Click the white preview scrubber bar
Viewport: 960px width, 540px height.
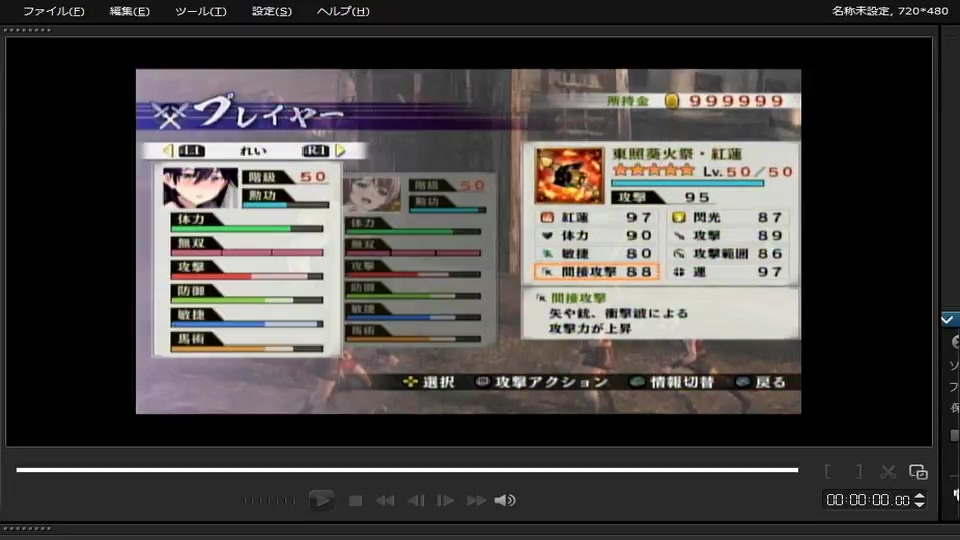pyautogui.click(x=407, y=470)
